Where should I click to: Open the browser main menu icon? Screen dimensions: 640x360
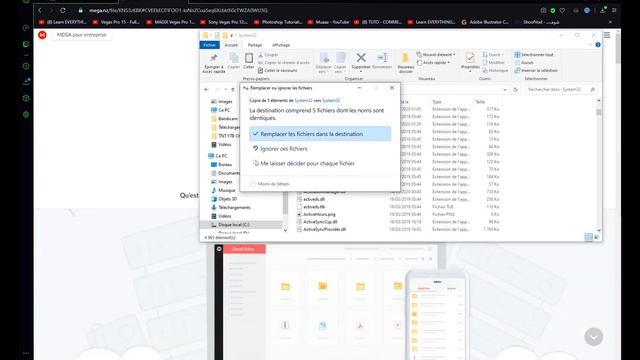[614, 10]
